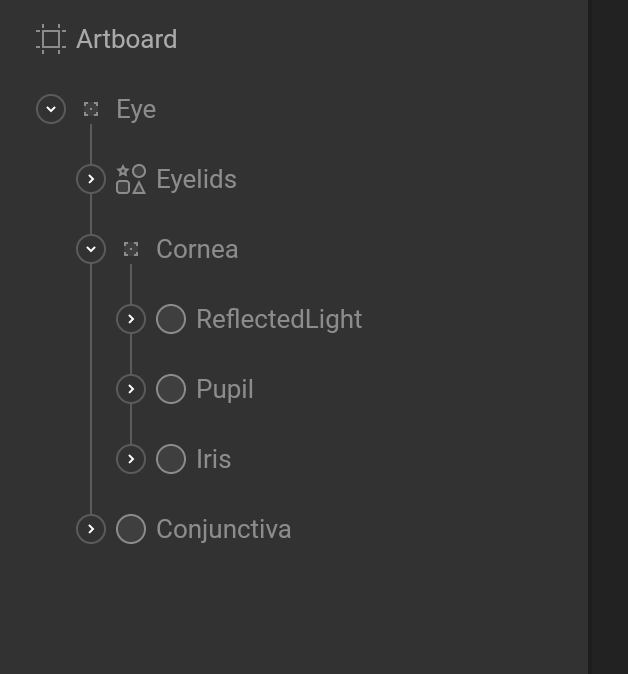This screenshot has height=674, width=628.
Task: Expand the Iris item
Action: click(x=131, y=459)
